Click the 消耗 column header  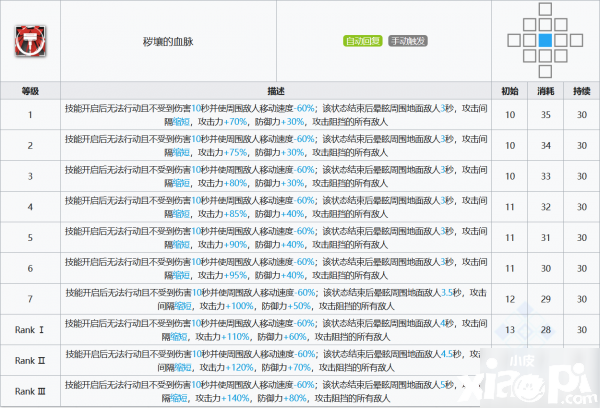pos(546,91)
